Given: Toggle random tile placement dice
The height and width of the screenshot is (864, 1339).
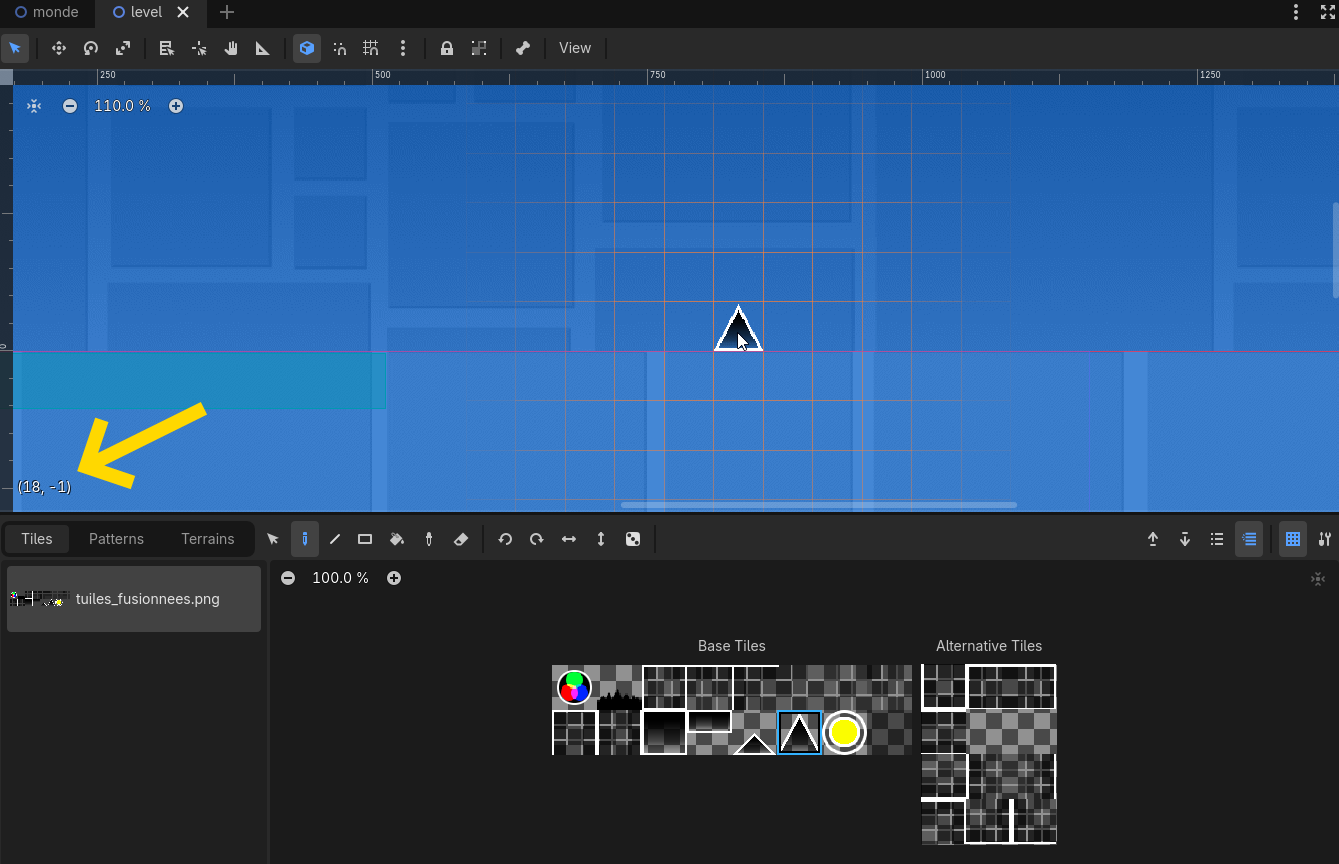Looking at the screenshot, I should point(633,539).
